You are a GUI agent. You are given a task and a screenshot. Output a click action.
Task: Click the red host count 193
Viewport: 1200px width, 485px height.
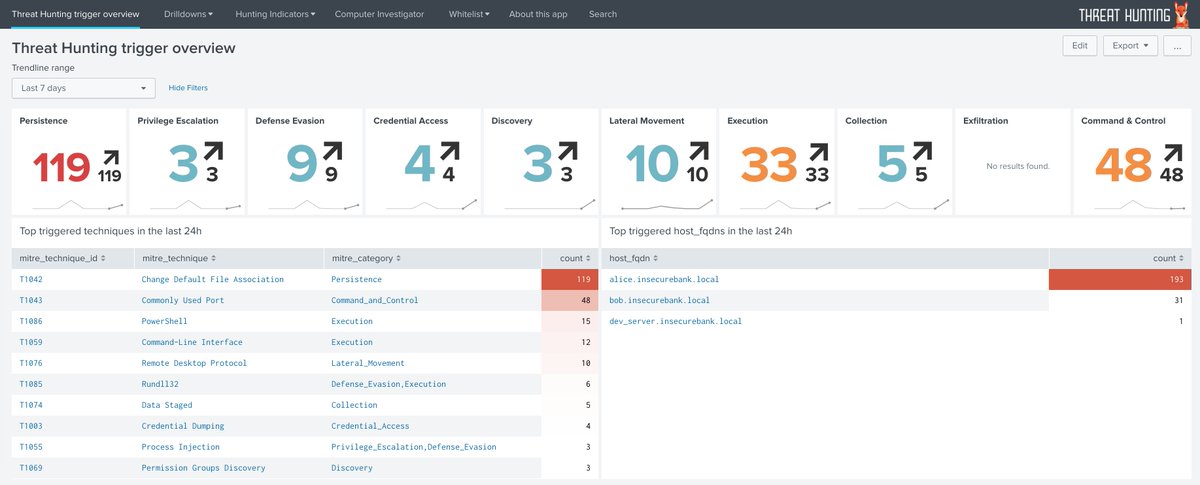click(x=1119, y=279)
